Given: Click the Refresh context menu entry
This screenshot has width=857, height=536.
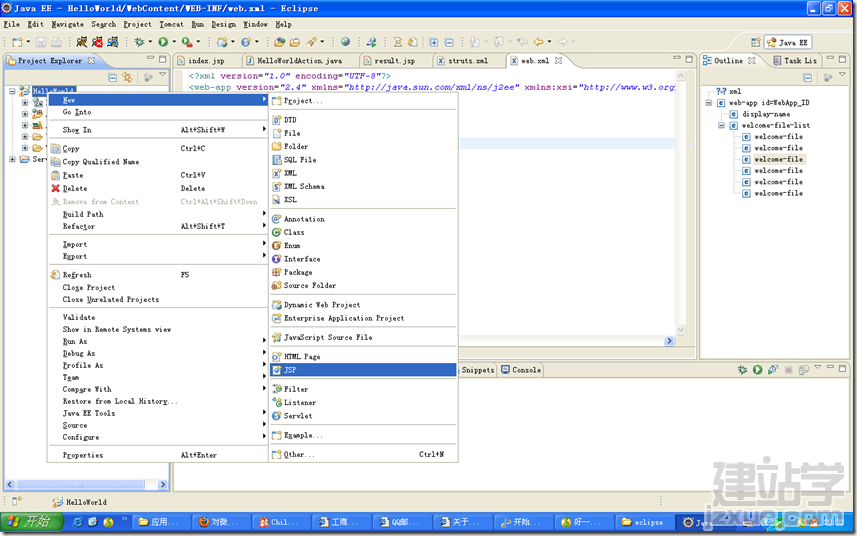Looking at the screenshot, I should pyautogui.click(x=158, y=275).
